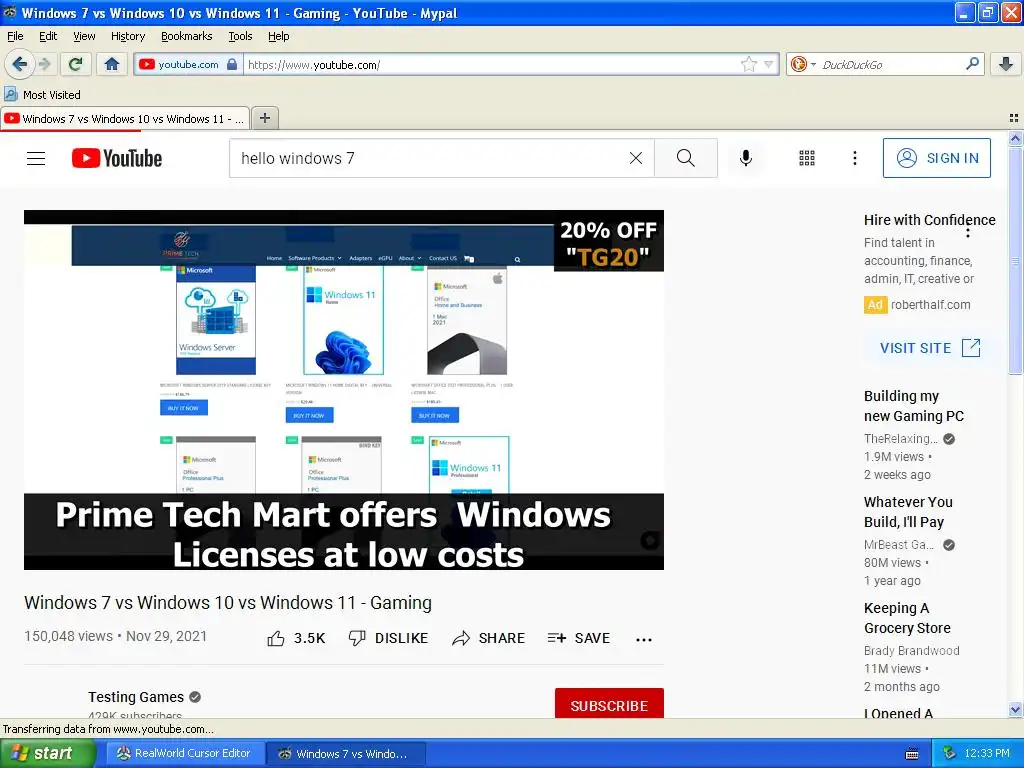Viewport: 1024px width, 768px height.
Task: Click the vertical scrollbar thumb
Action: 1015,261
